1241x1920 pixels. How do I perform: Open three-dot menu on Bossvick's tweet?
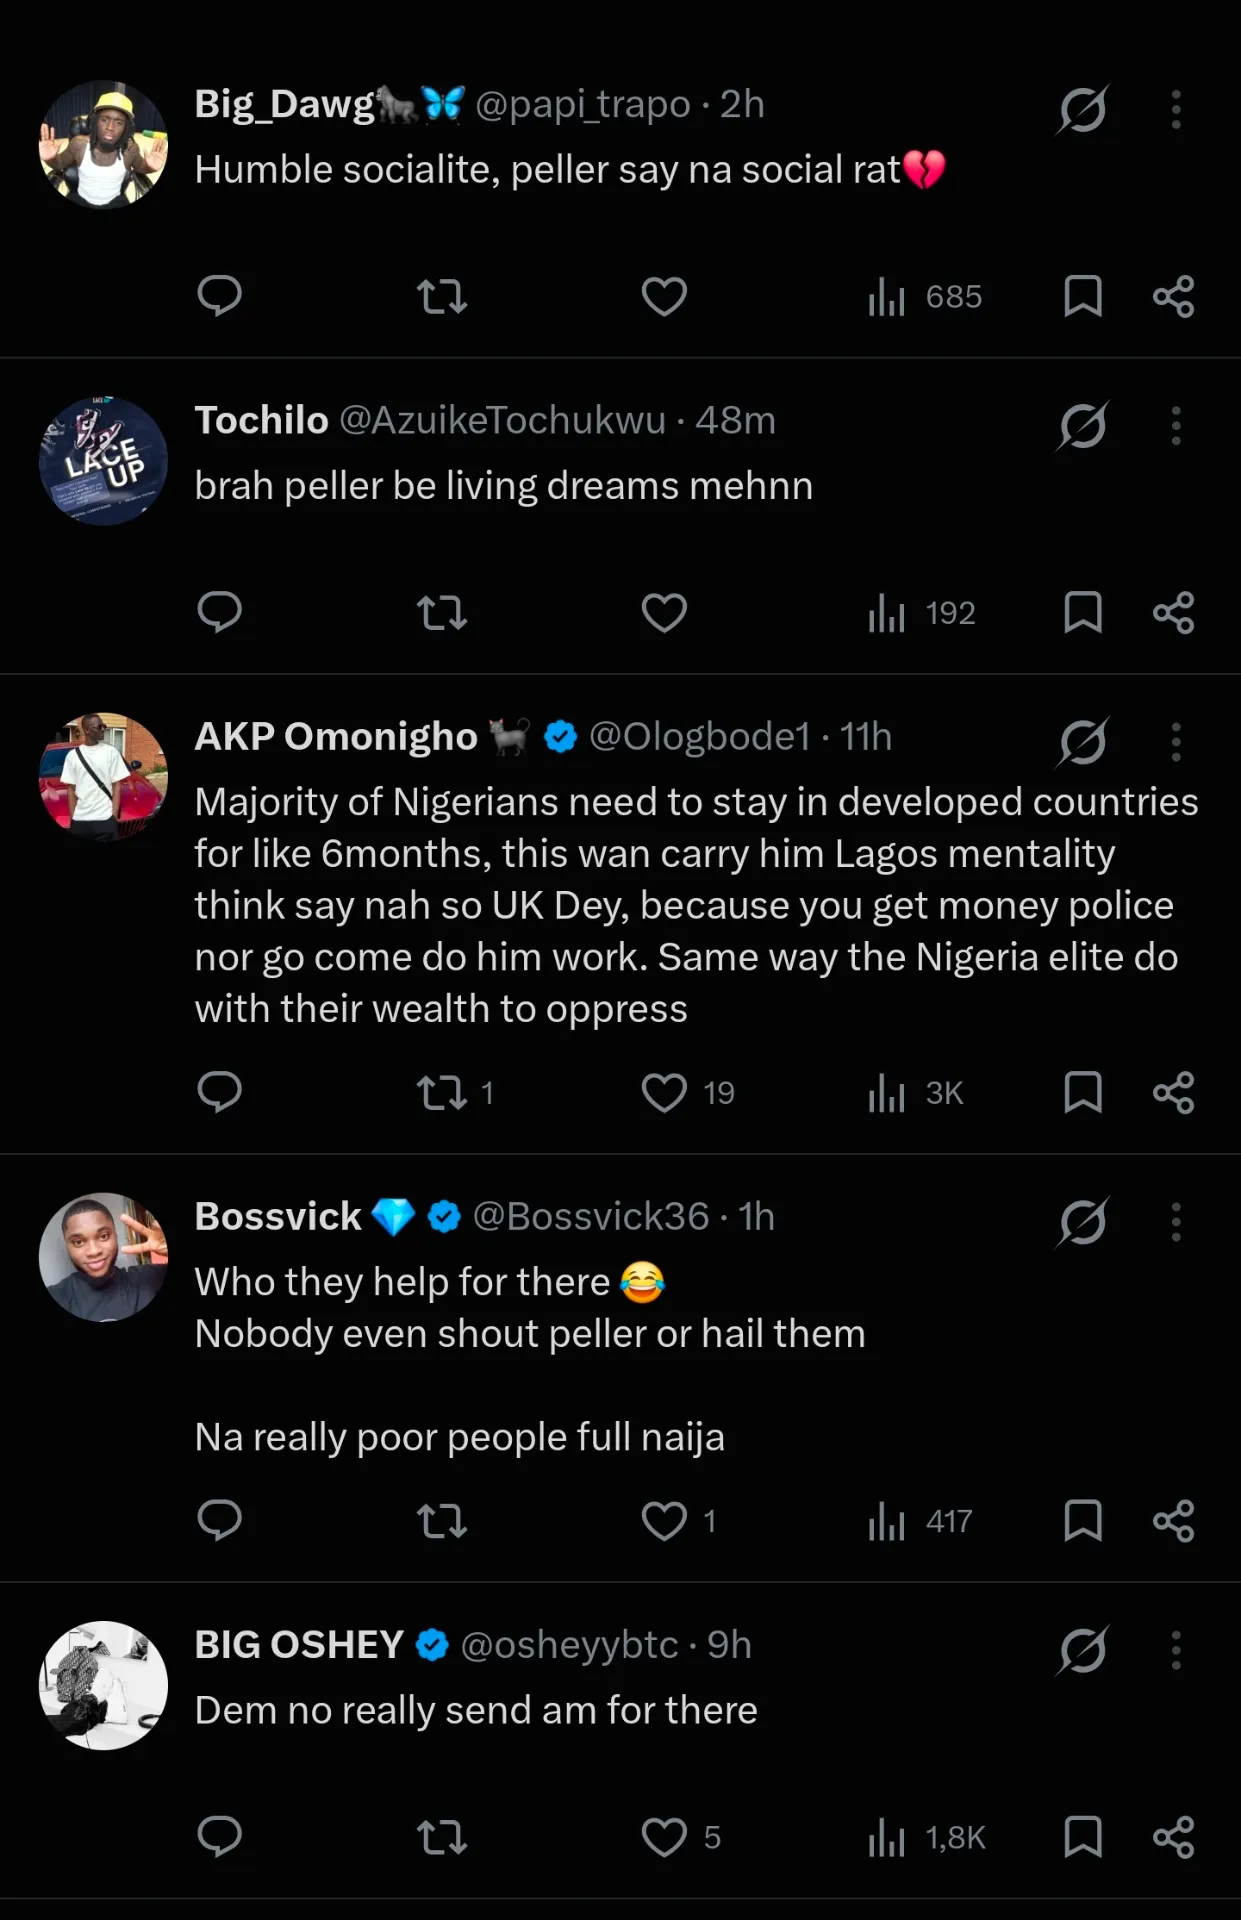pyautogui.click(x=1176, y=1222)
